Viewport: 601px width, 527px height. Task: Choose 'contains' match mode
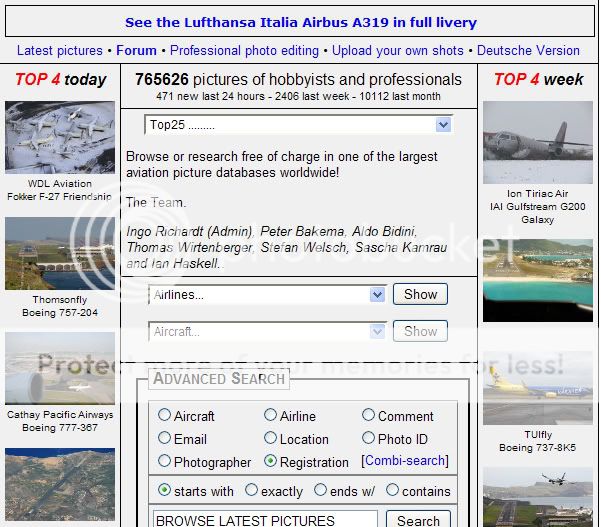pyautogui.click(x=392, y=489)
